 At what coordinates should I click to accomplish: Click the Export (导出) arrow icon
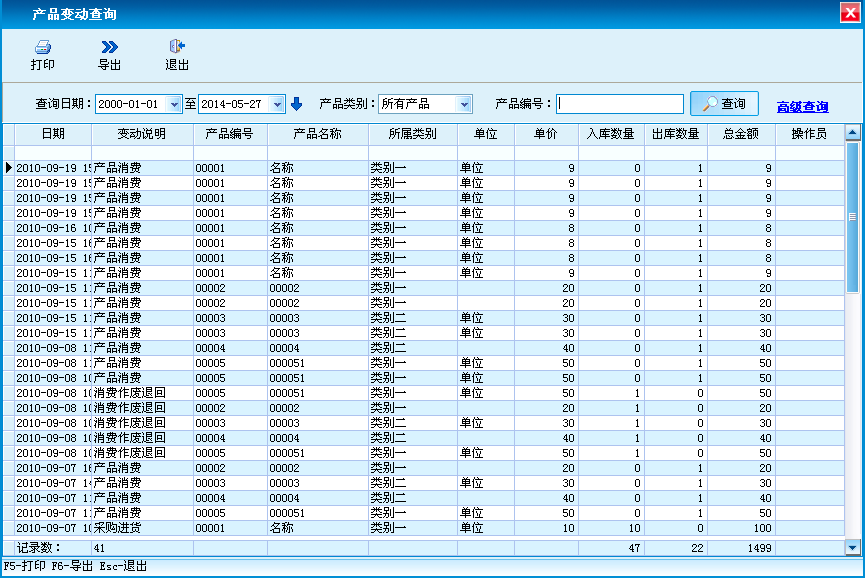click(109, 47)
